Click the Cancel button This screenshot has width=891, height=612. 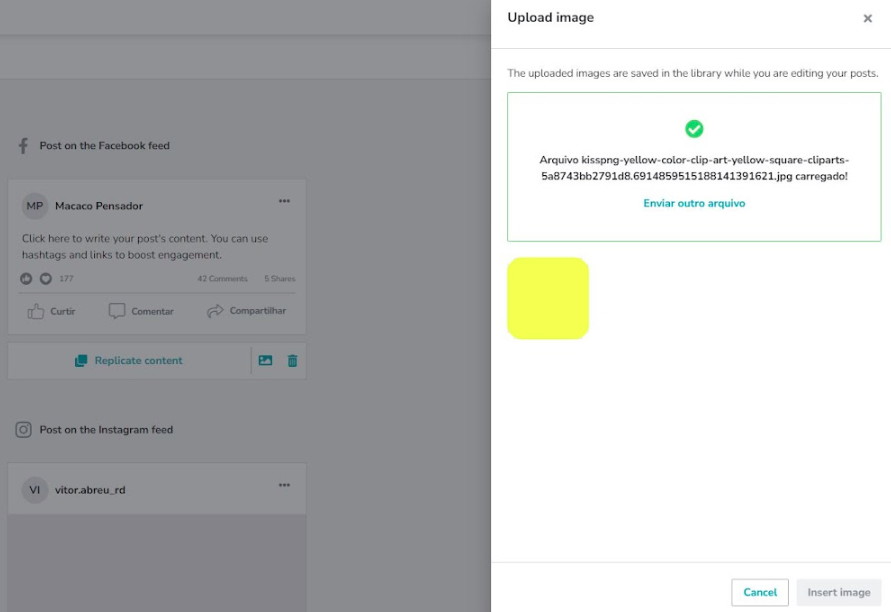click(760, 592)
